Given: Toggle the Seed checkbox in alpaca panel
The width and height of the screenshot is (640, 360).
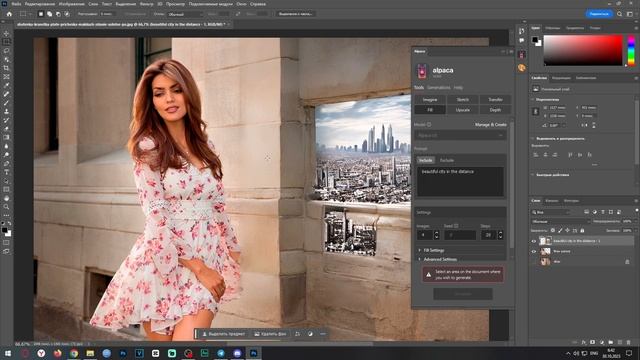Looking at the screenshot, I should pos(456,226).
